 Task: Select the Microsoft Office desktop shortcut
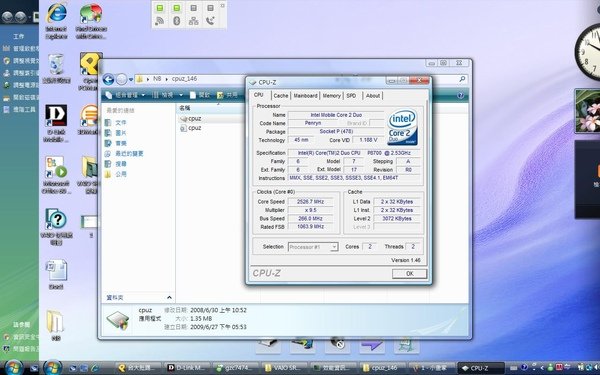pos(56,174)
